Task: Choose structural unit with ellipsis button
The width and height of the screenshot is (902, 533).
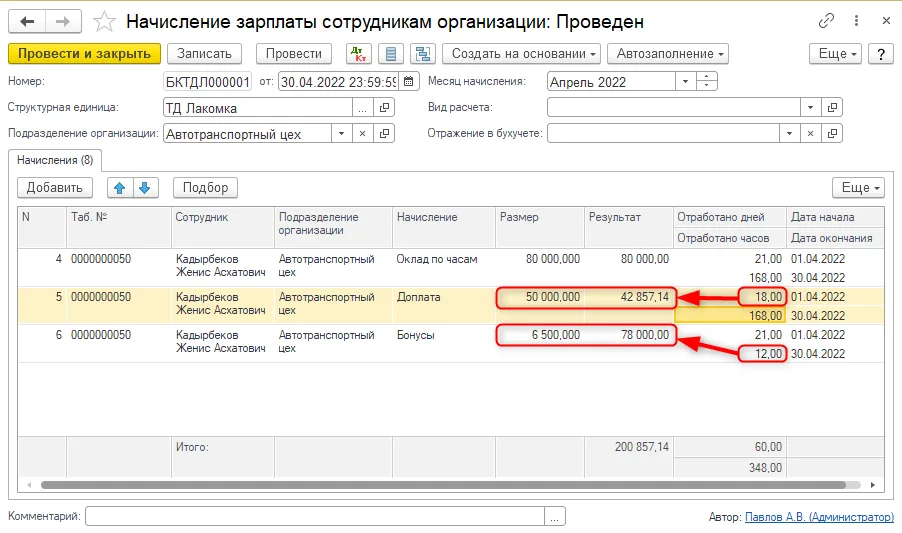Action: pyautogui.click(x=362, y=107)
